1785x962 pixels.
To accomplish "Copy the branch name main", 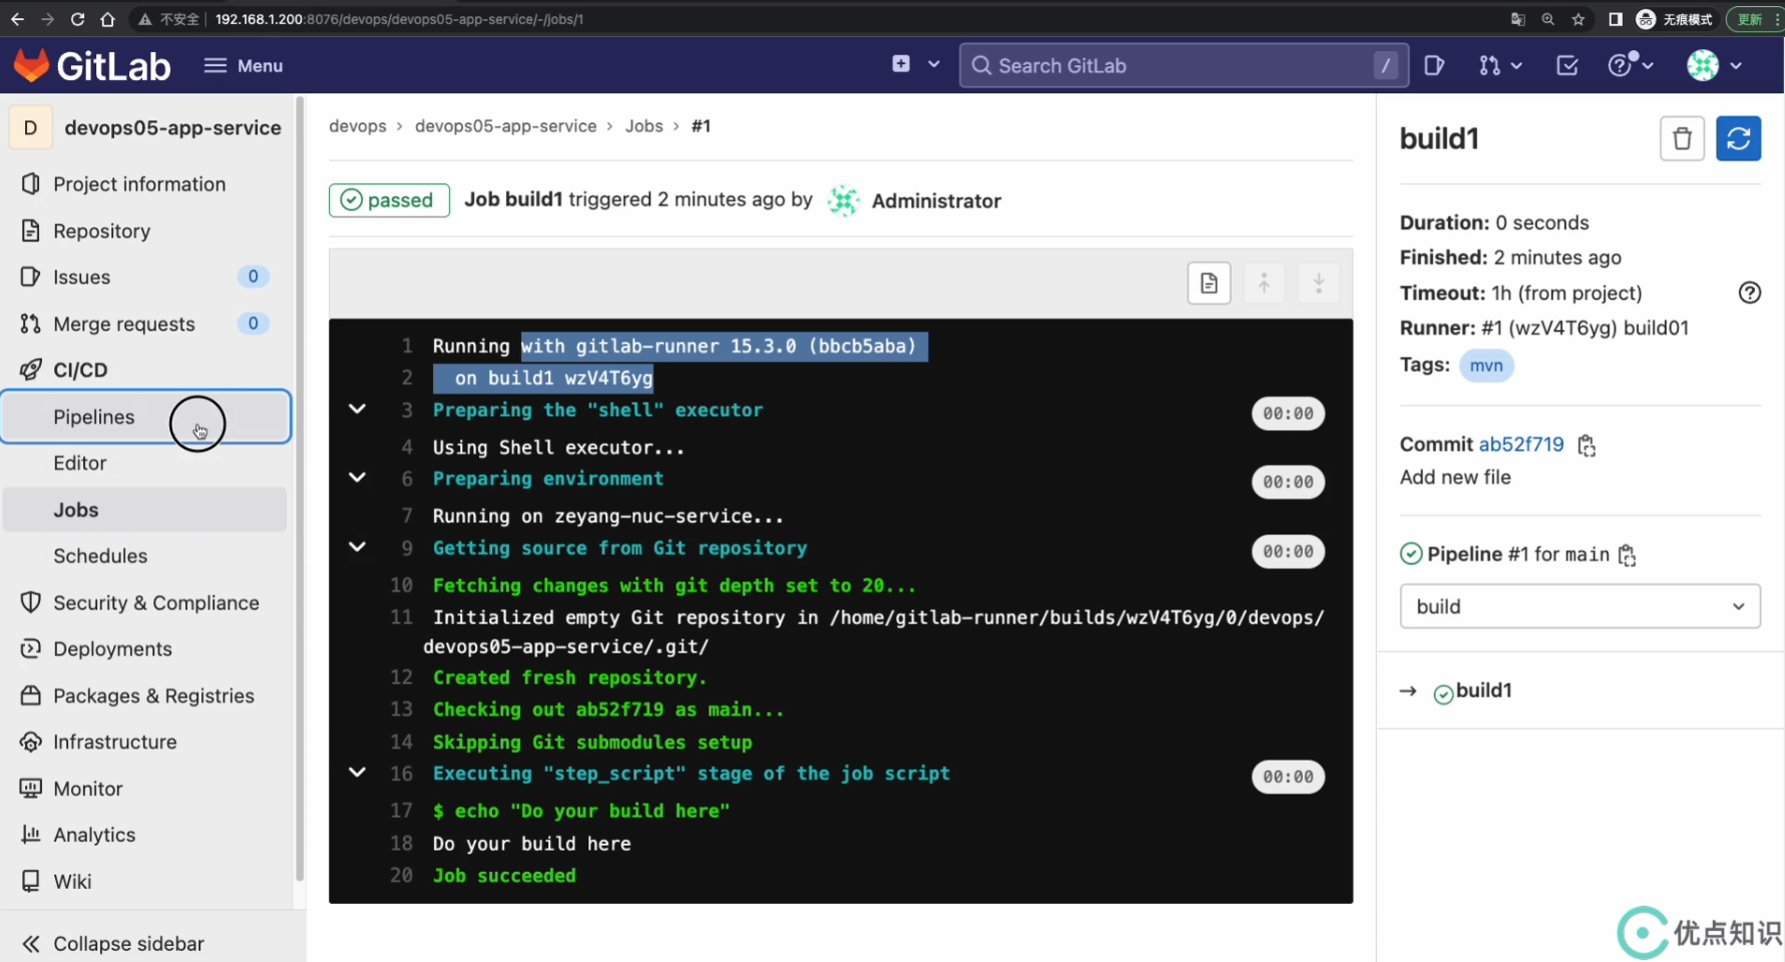I will (x=1627, y=555).
